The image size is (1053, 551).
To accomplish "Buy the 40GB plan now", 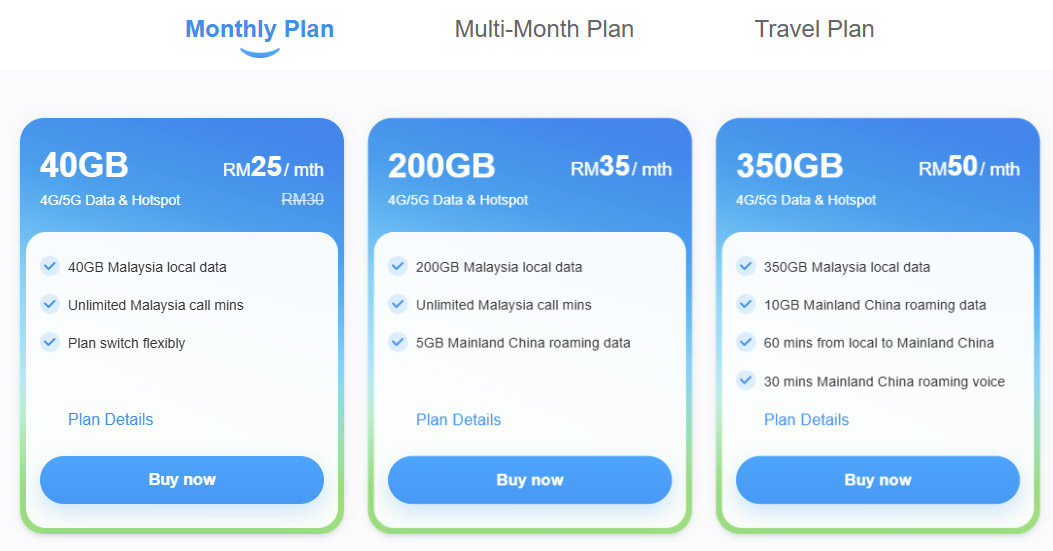I will (x=182, y=480).
